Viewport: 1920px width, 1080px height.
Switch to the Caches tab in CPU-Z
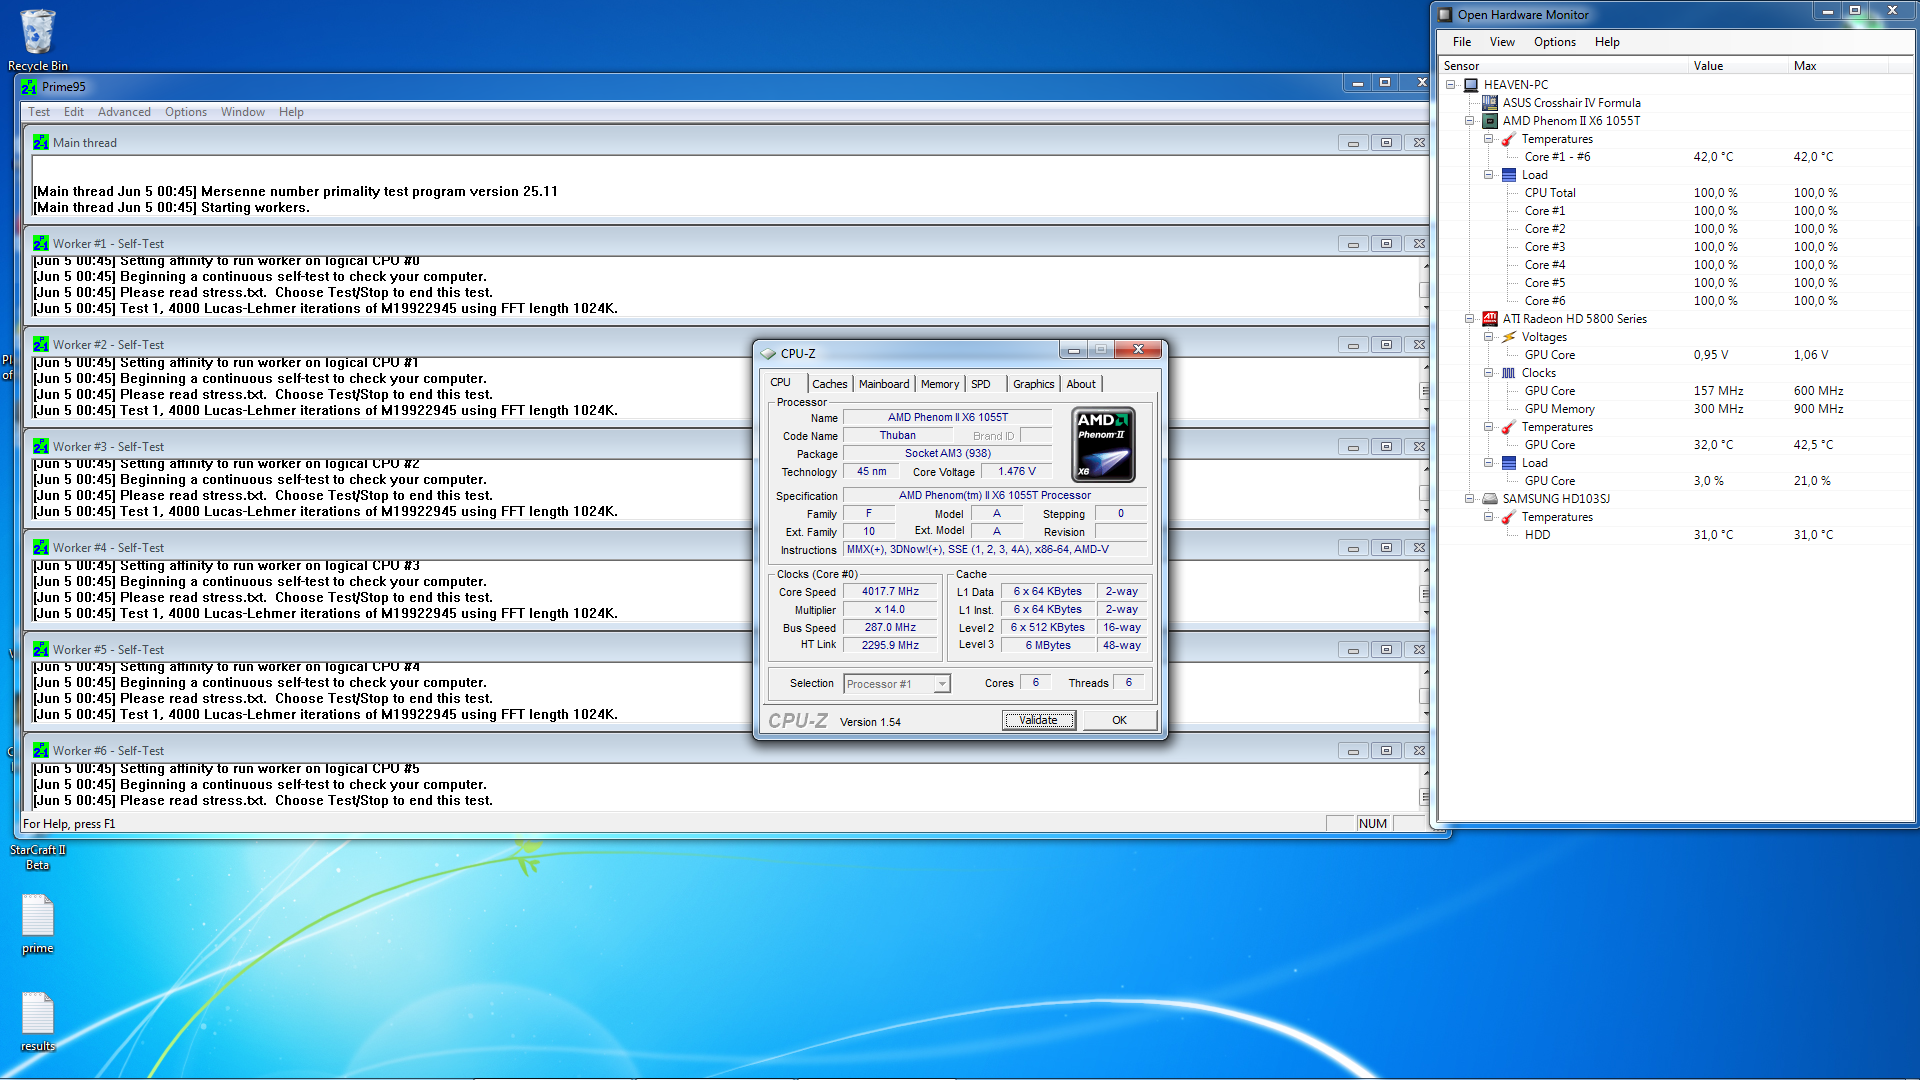tap(829, 384)
